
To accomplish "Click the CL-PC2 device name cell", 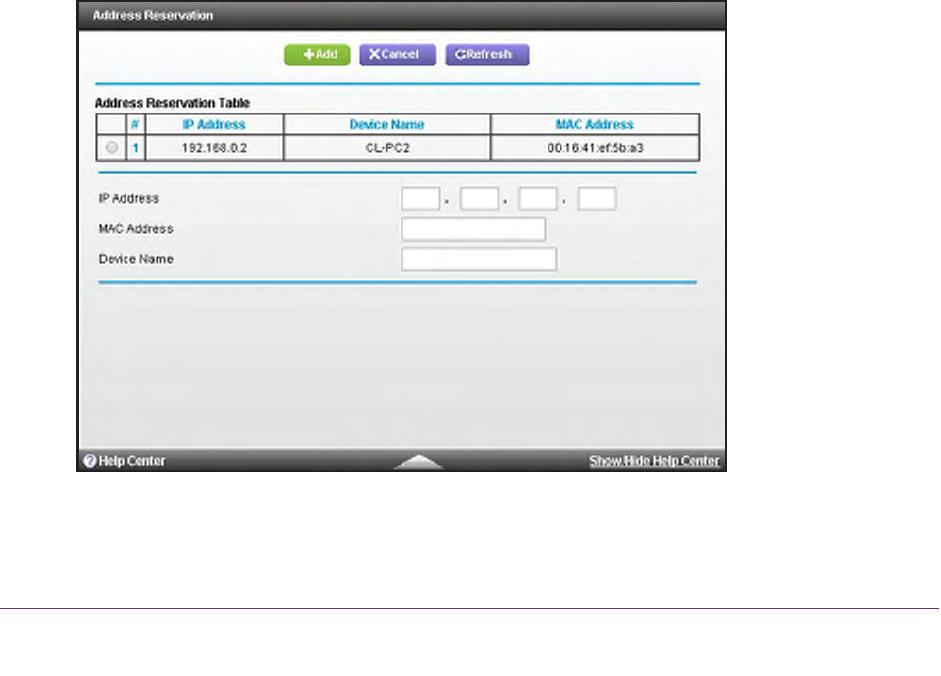I will pyautogui.click(x=387, y=148).
